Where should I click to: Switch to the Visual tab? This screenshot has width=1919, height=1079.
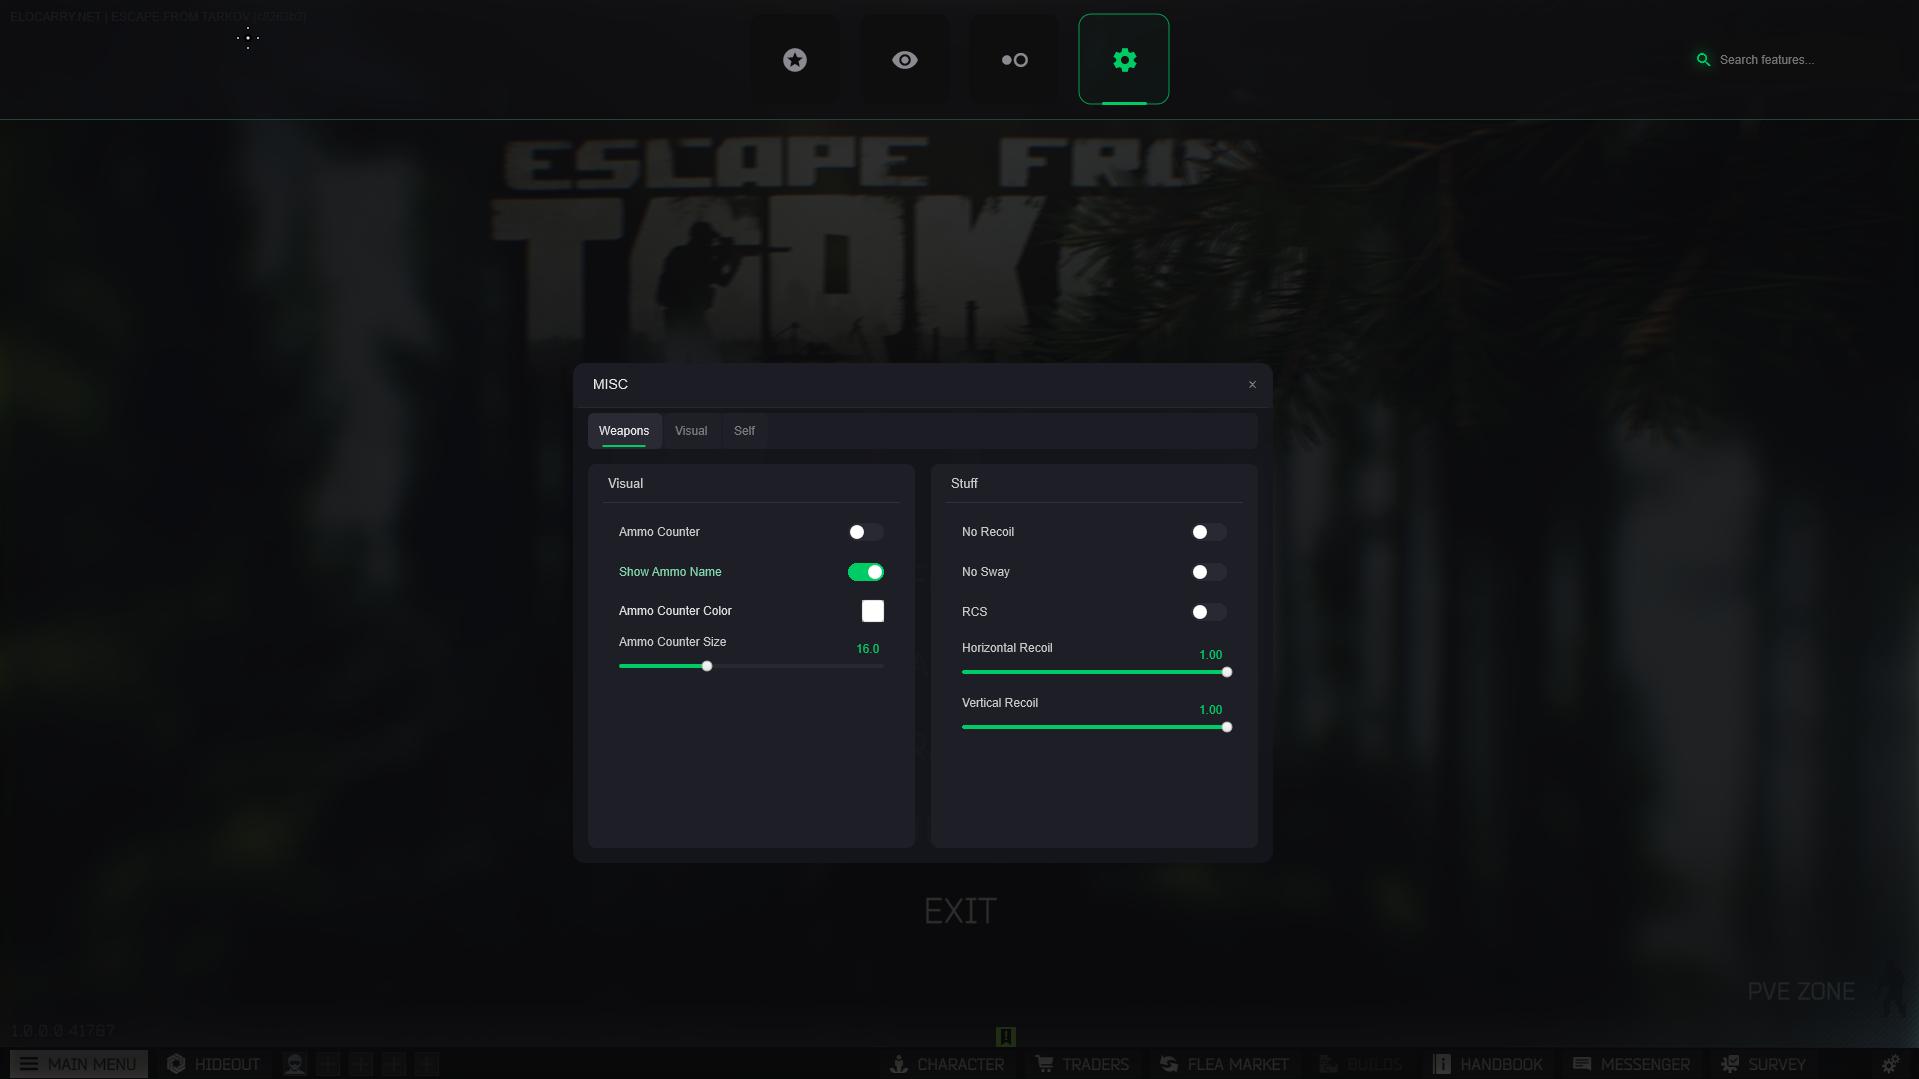coord(691,431)
